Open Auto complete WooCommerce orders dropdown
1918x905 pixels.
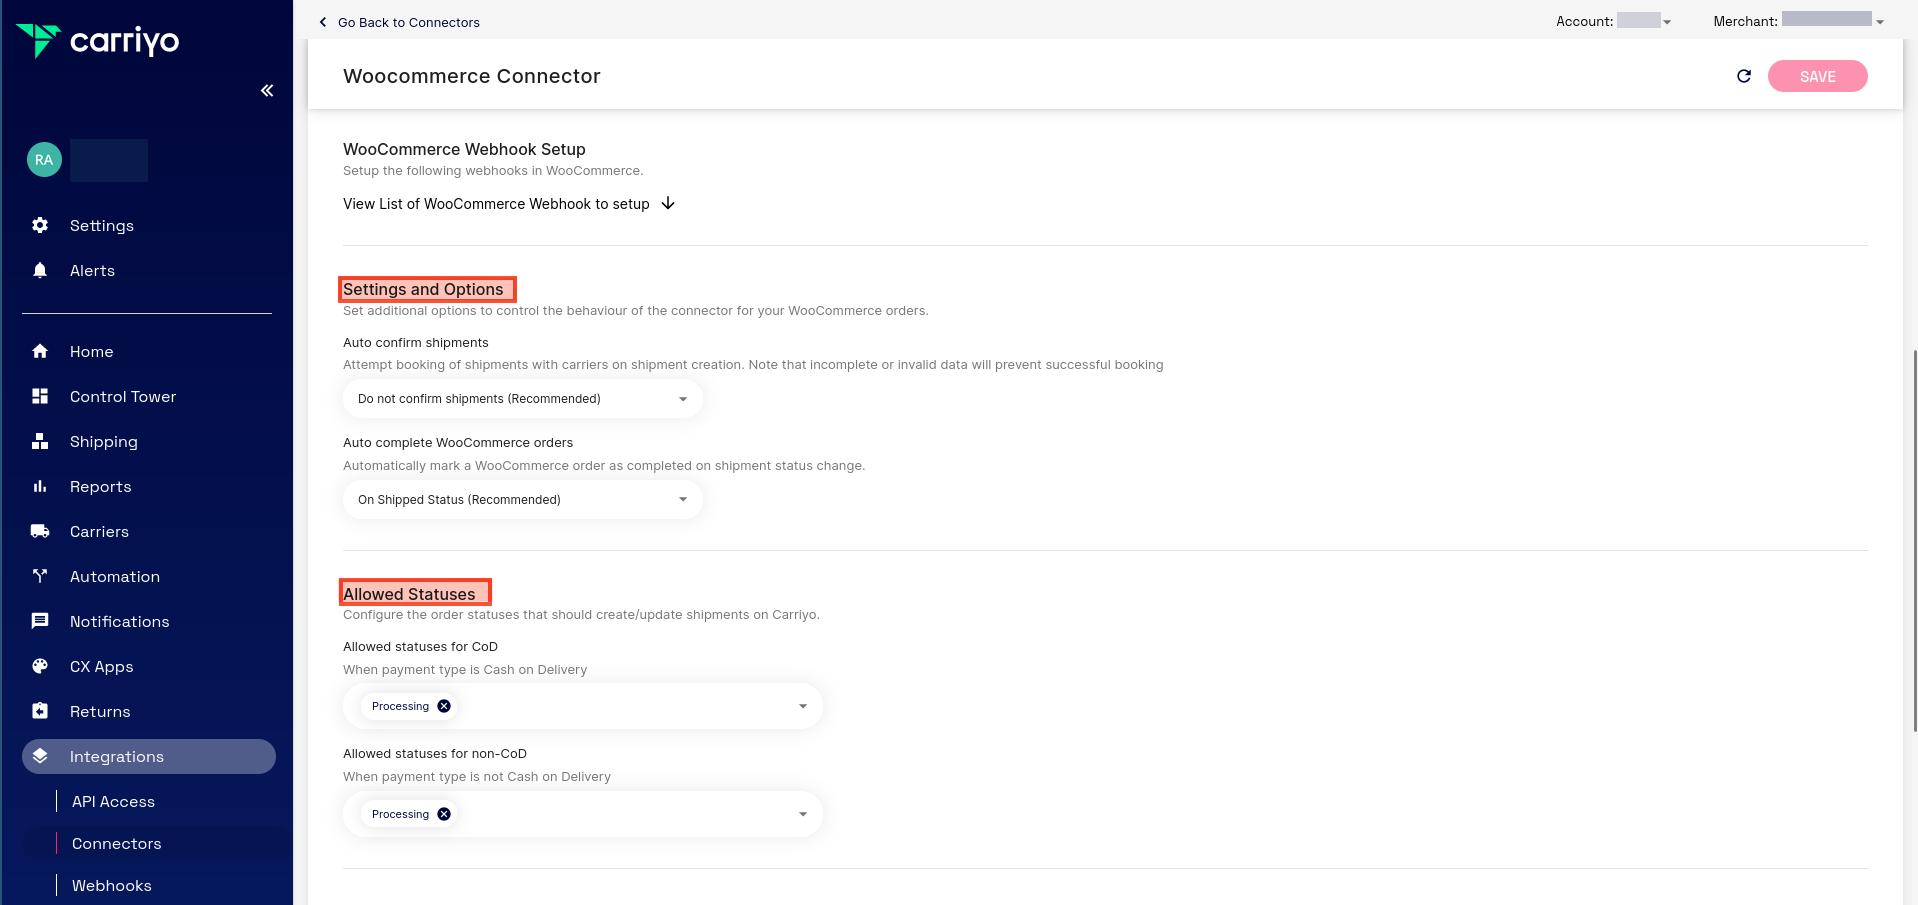[523, 500]
